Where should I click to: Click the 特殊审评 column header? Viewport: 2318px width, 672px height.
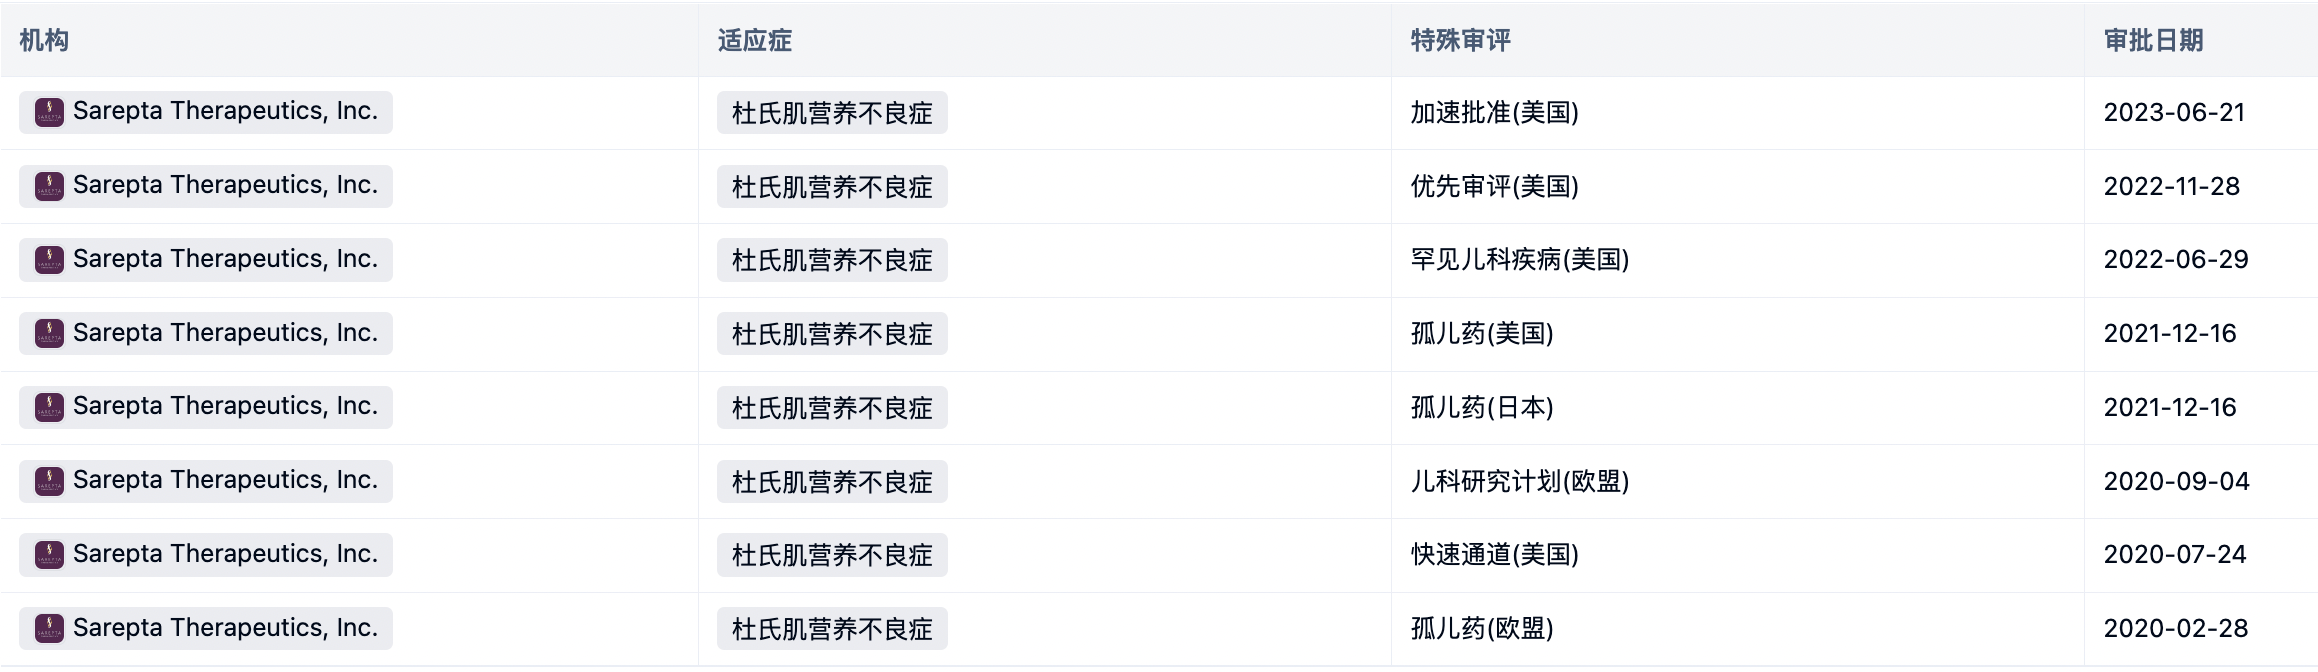click(x=1461, y=40)
